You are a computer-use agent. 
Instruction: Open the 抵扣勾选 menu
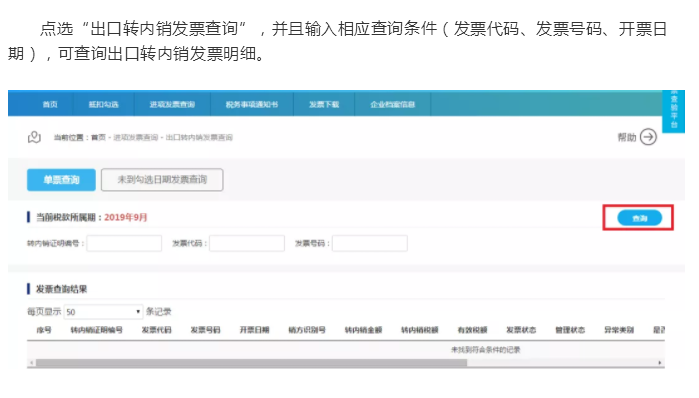tap(103, 104)
